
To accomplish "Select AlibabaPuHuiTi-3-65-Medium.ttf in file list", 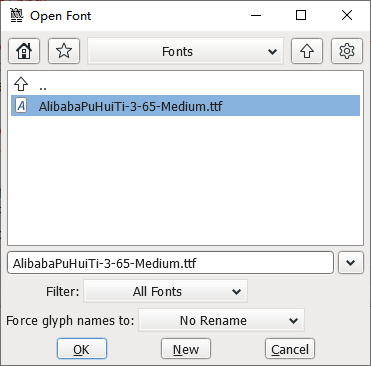I will (x=185, y=106).
